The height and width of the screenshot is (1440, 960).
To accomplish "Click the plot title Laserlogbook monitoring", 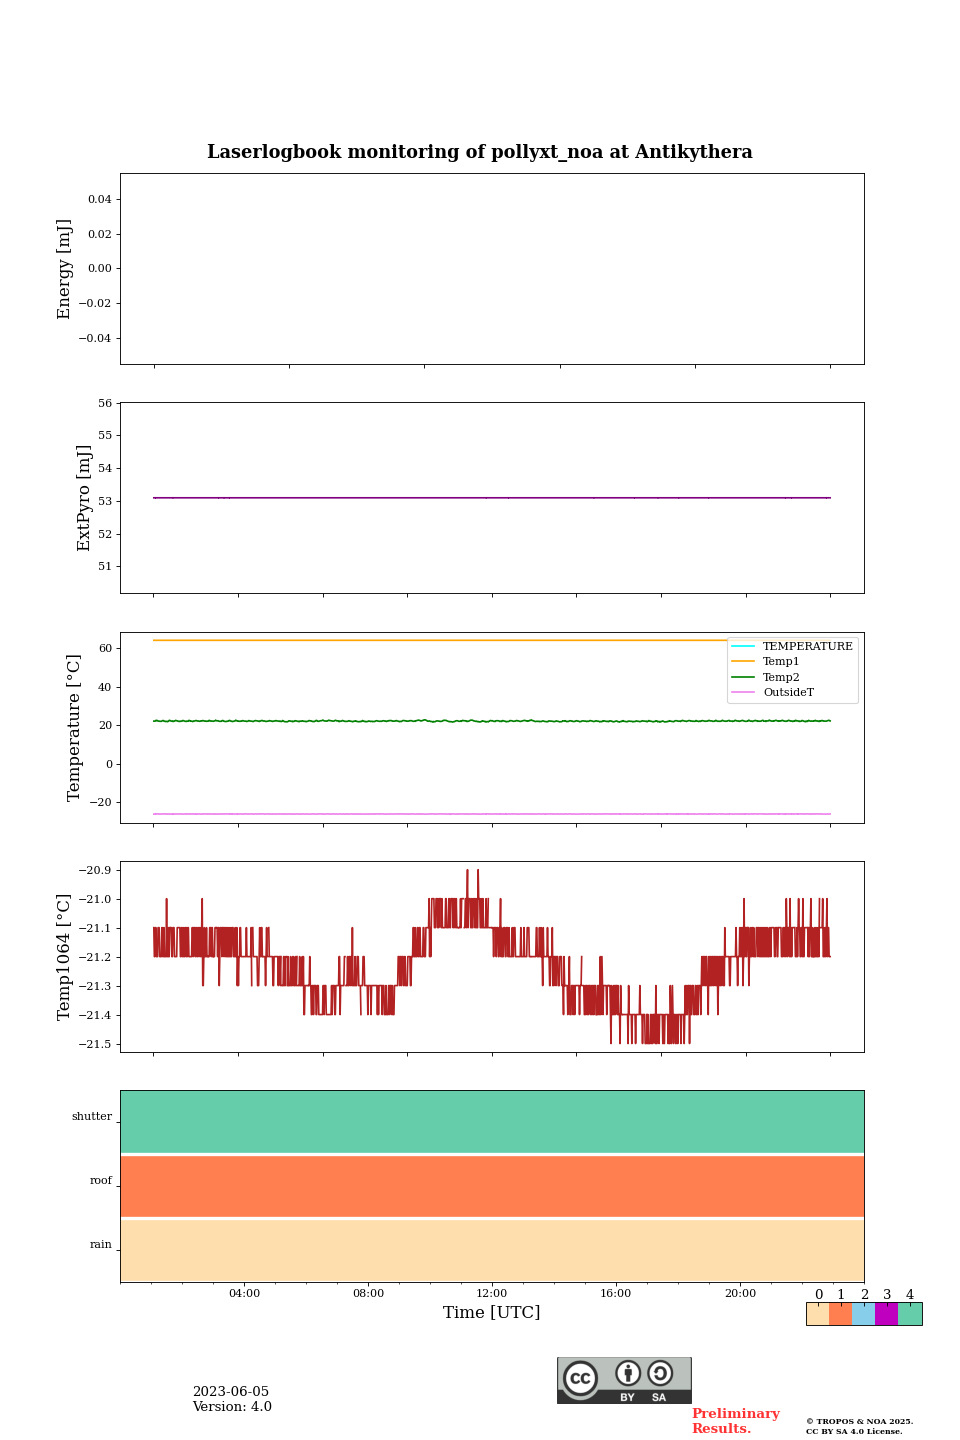I will pyautogui.click(x=480, y=152).
